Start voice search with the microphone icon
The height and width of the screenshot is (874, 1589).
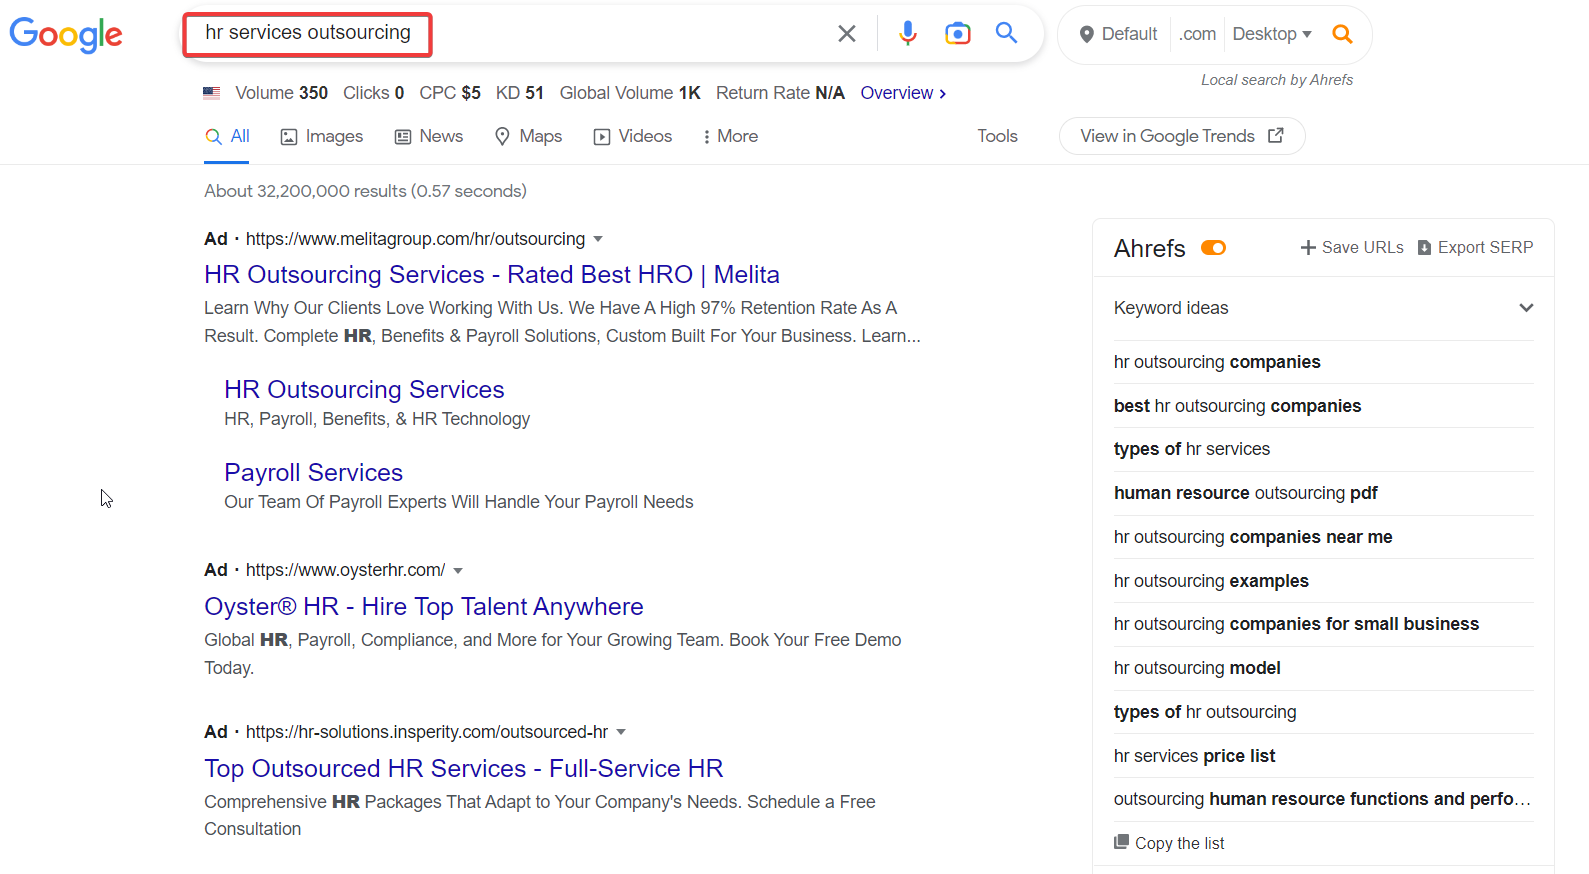pos(908,34)
